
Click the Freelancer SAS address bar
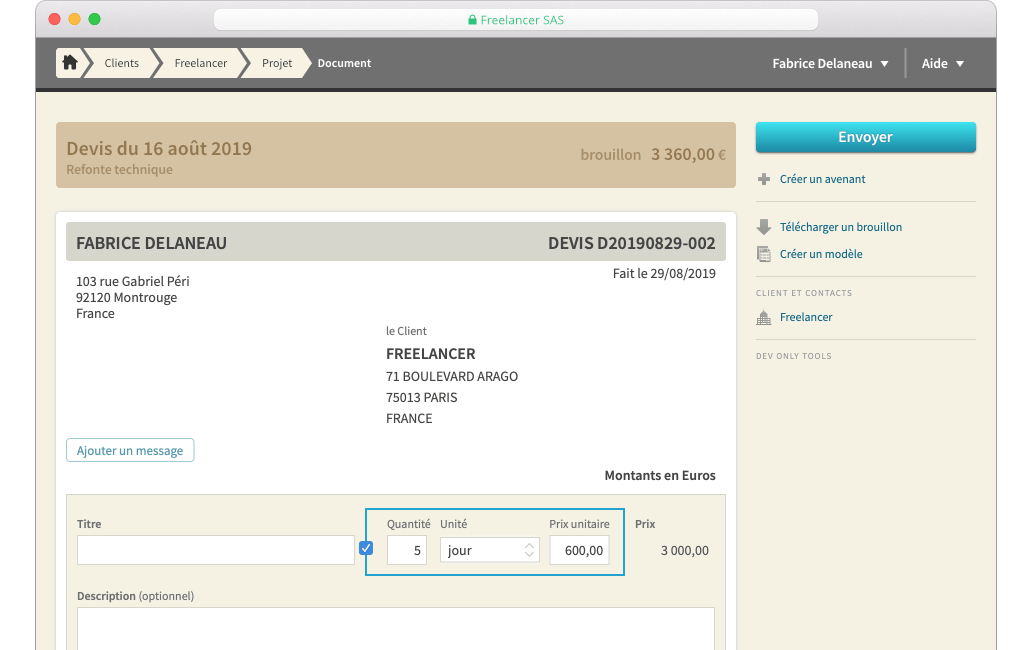(x=516, y=20)
